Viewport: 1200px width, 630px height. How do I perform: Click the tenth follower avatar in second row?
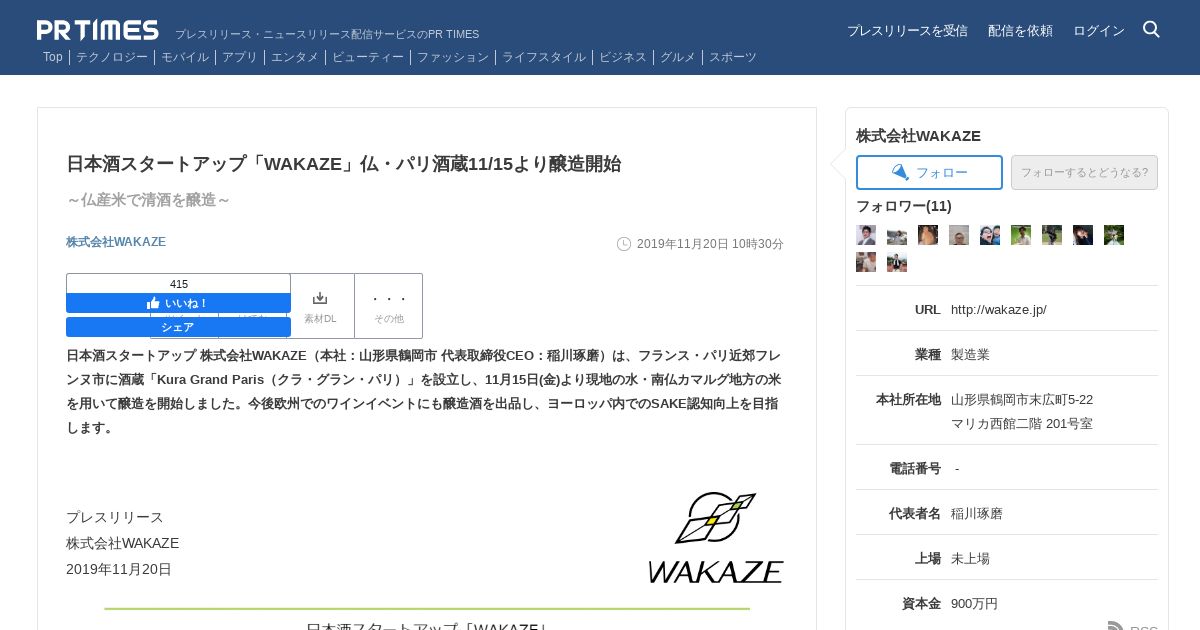pyautogui.click(x=866, y=262)
